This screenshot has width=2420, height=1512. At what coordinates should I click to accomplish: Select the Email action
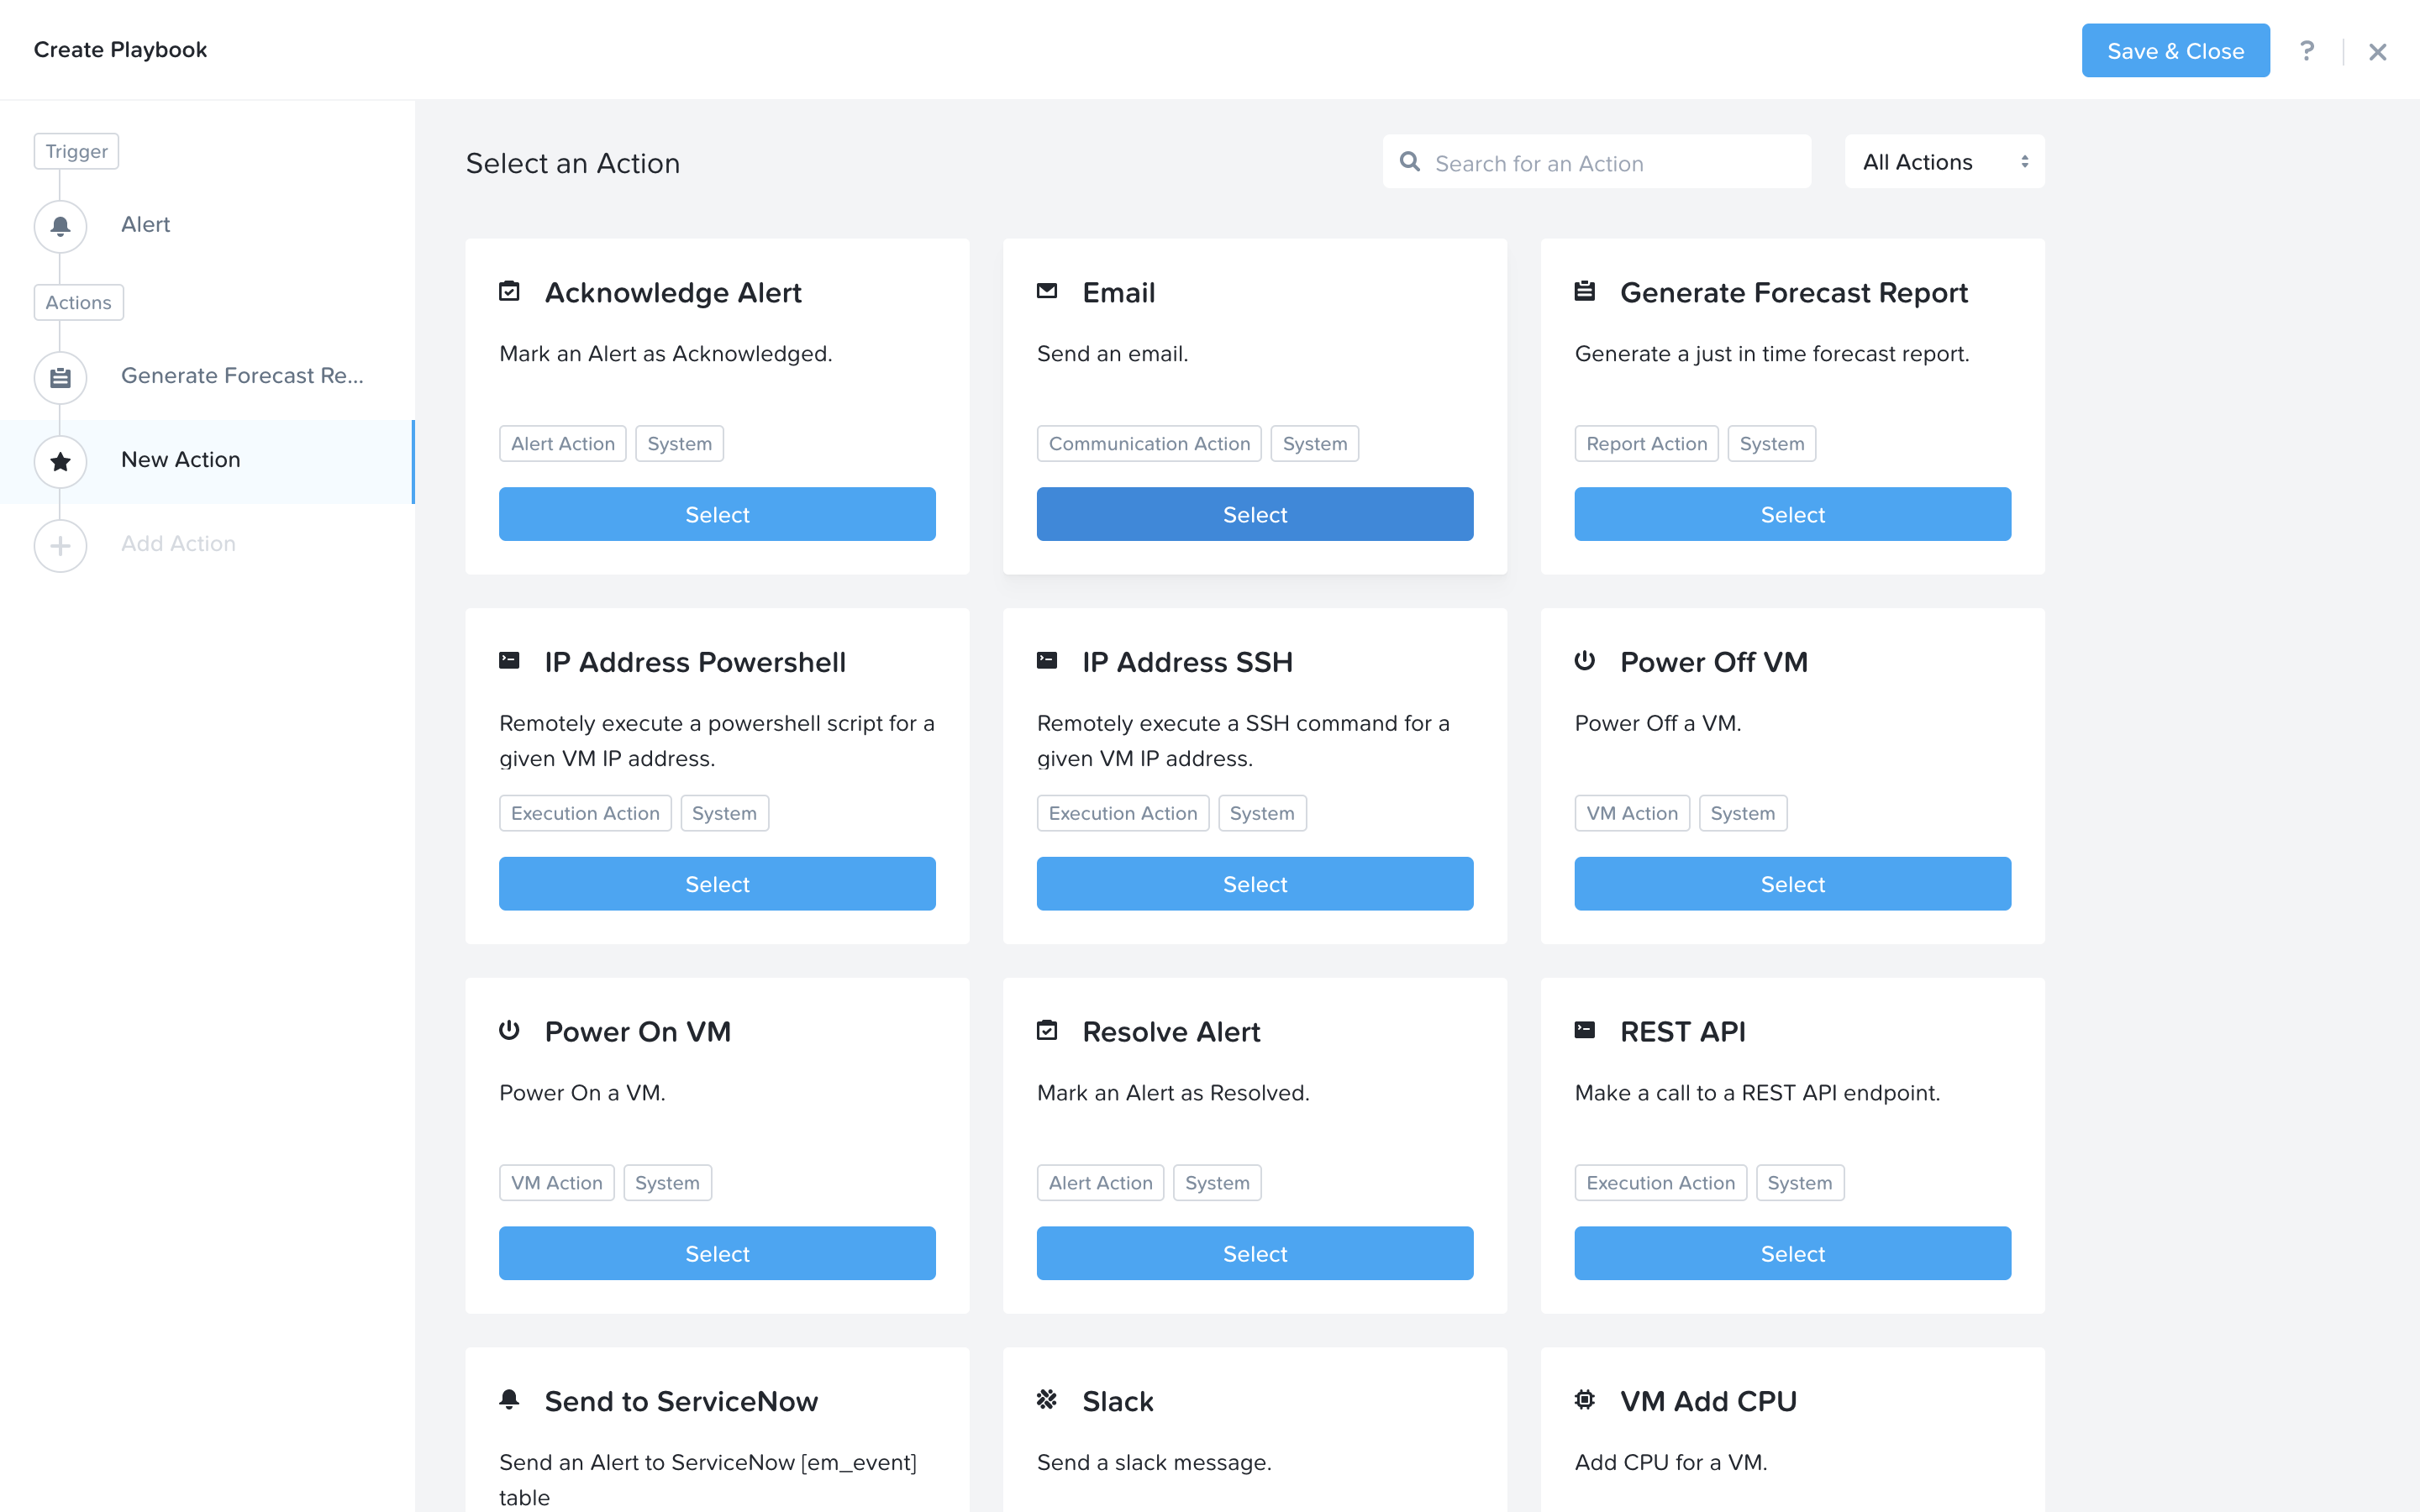point(1255,514)
